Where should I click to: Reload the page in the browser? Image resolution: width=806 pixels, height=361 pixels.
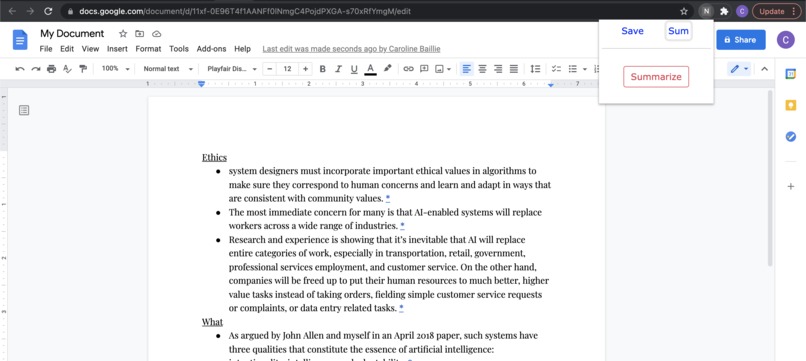[x=48, y=11]
